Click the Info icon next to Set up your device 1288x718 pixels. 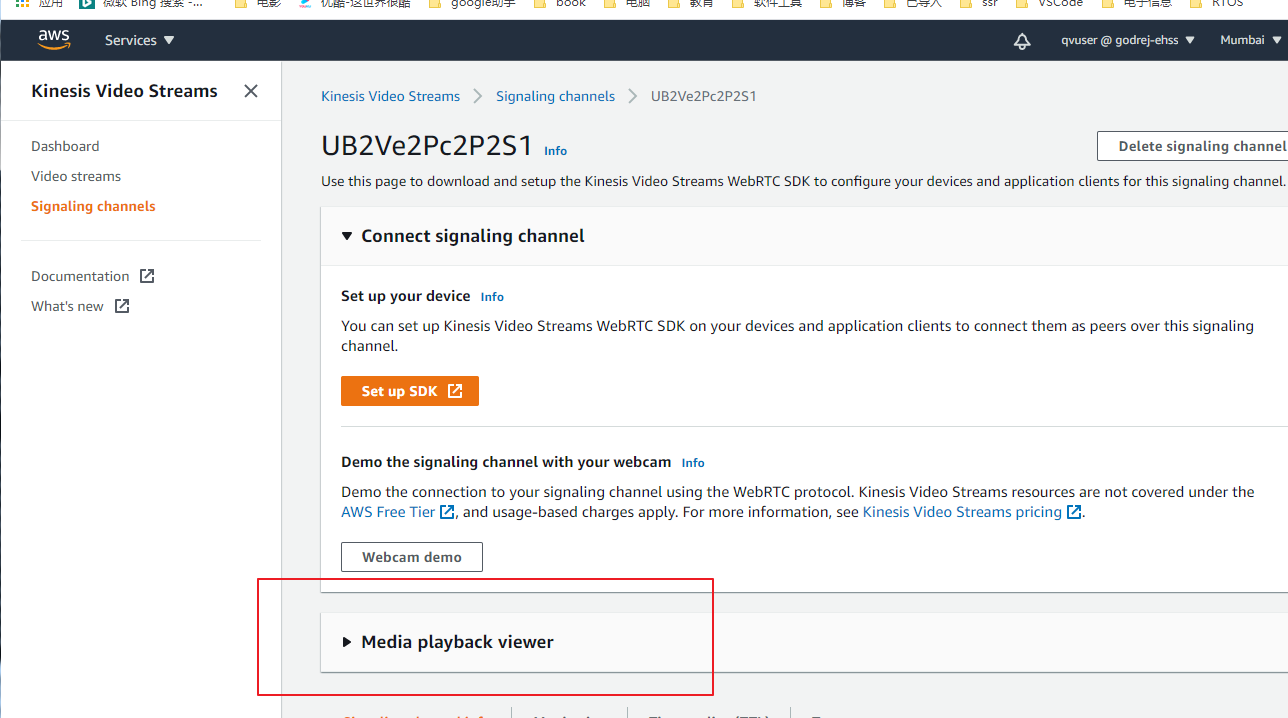(491, 296)
